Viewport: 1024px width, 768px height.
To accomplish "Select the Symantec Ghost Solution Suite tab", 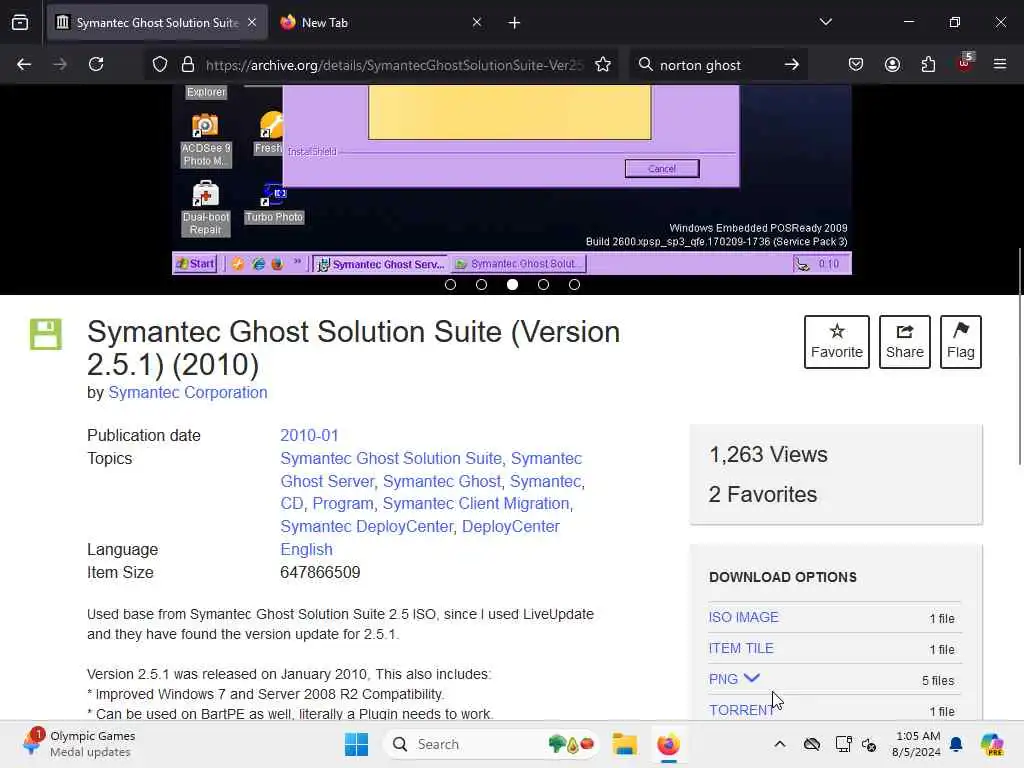I will [x=157, y=23].
